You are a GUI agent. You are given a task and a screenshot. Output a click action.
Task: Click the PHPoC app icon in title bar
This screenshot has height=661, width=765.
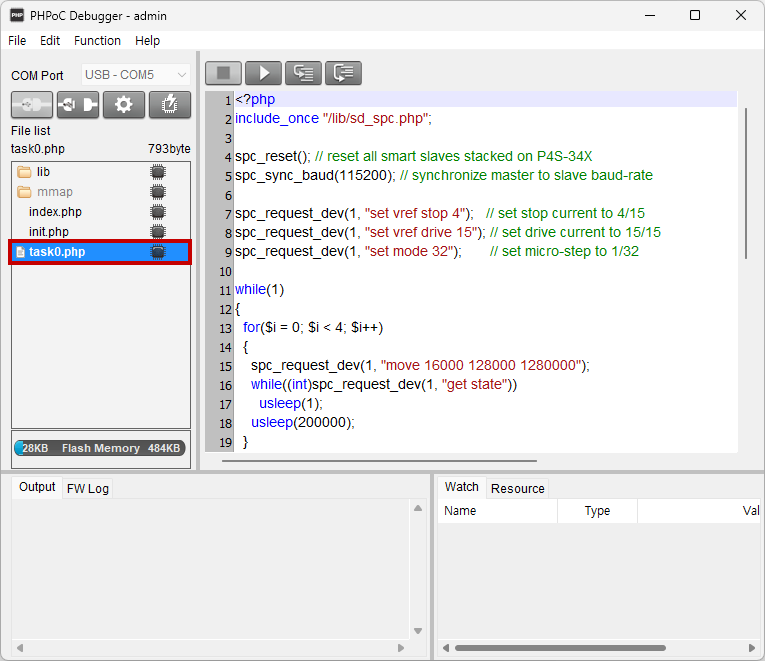tap(17, 16)
